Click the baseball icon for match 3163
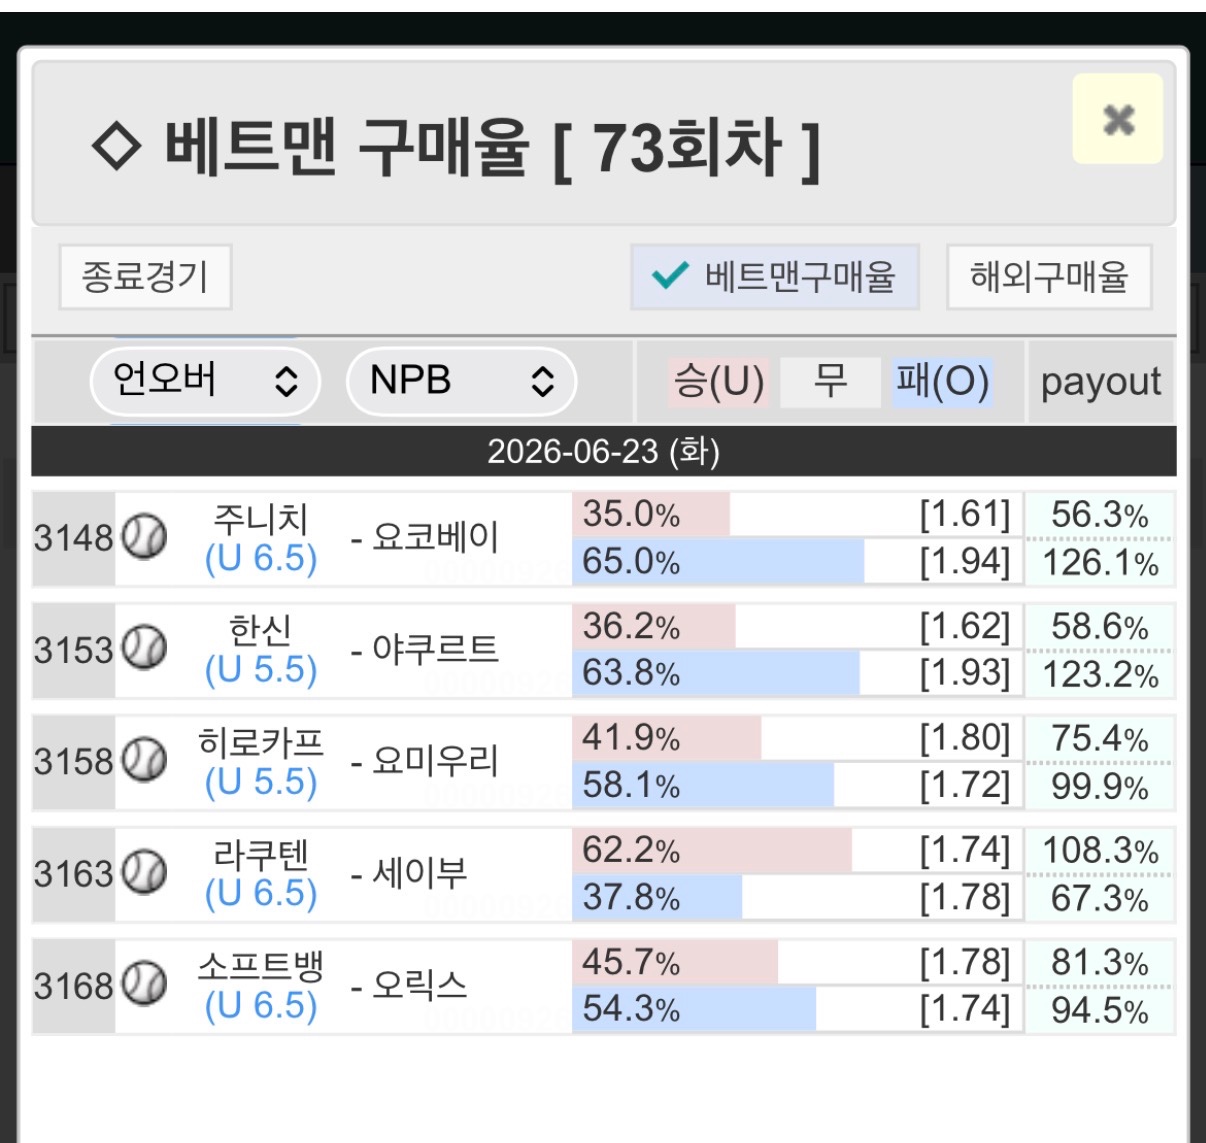Screen dimensions: 1206x1143 click(x=145, y=873)
